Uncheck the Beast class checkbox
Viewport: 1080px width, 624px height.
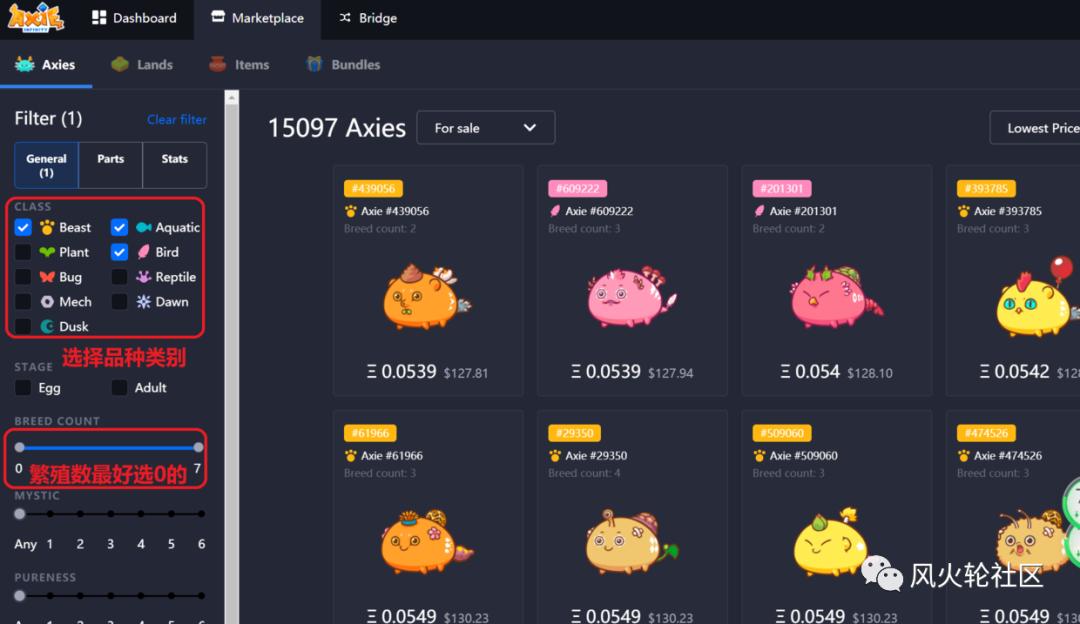pos(23,227)
